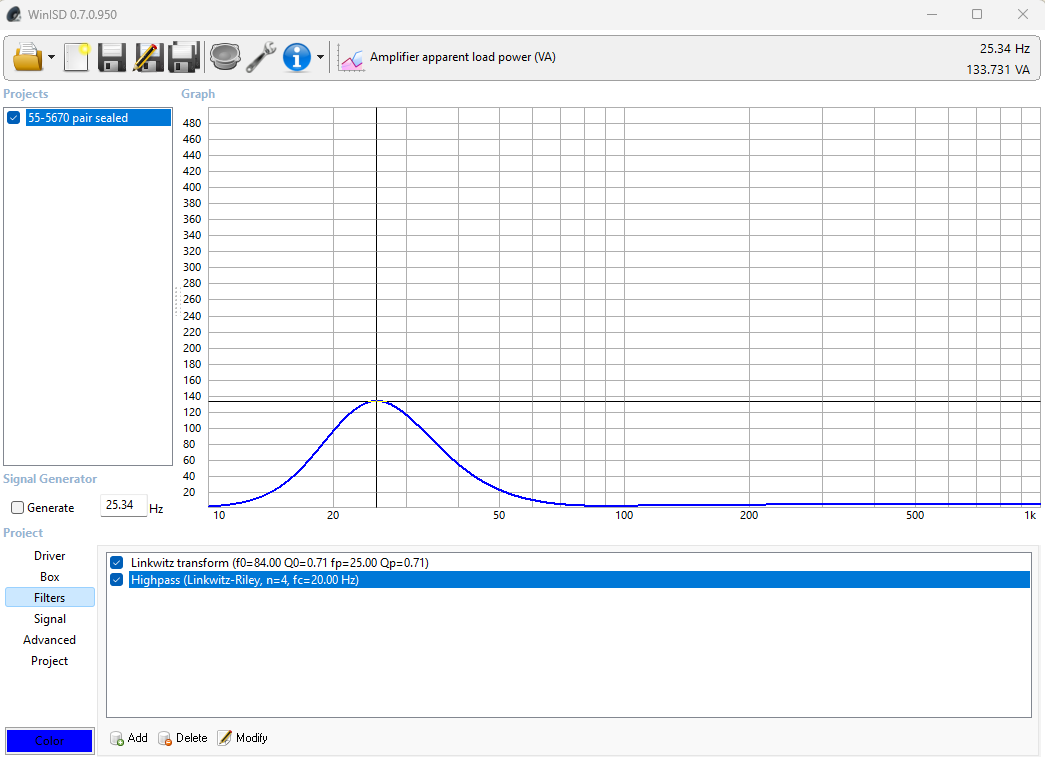Switch to the Driver tab

pyautogui.click(x=49, y=556)
